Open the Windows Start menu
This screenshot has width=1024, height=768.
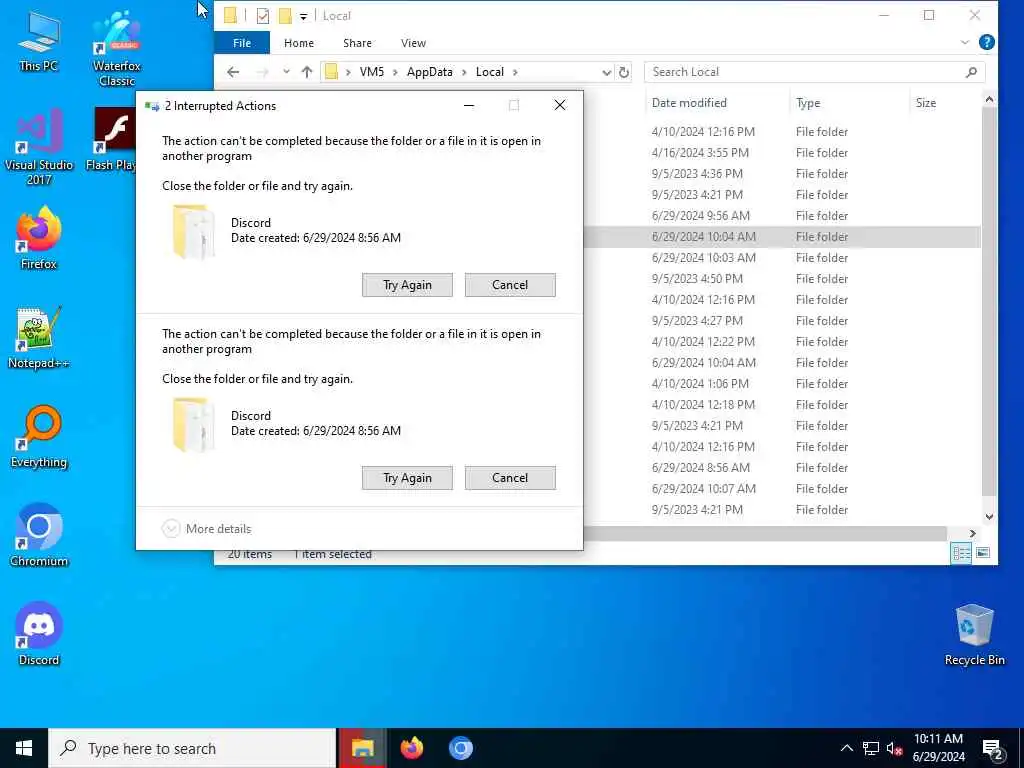coord(24,748)
